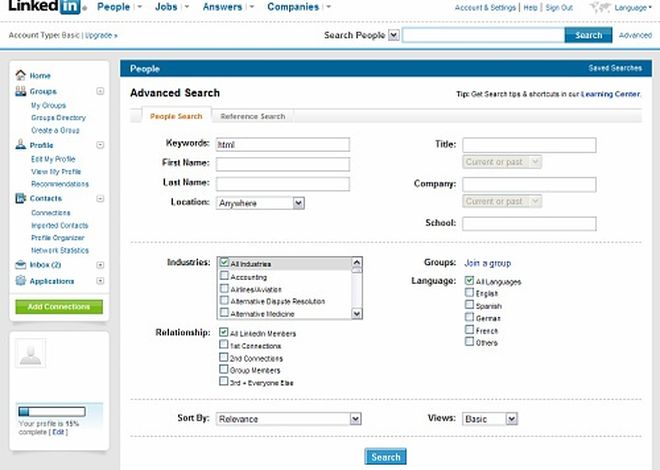Switch to the Reference Search tab

click(x=253, y=117)
